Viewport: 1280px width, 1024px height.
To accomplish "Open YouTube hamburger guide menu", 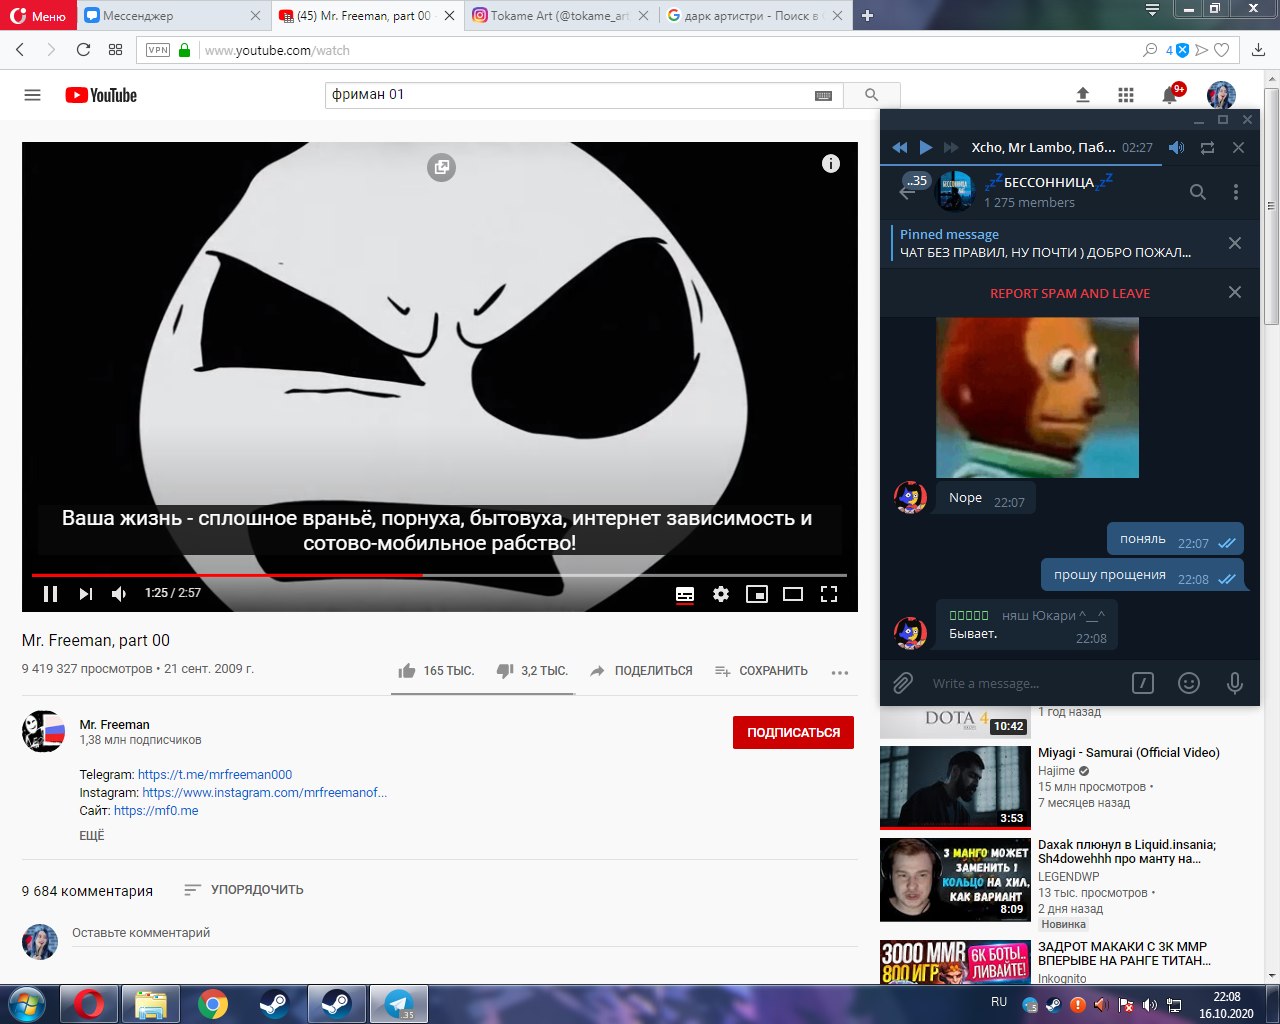I will point(32,95).
